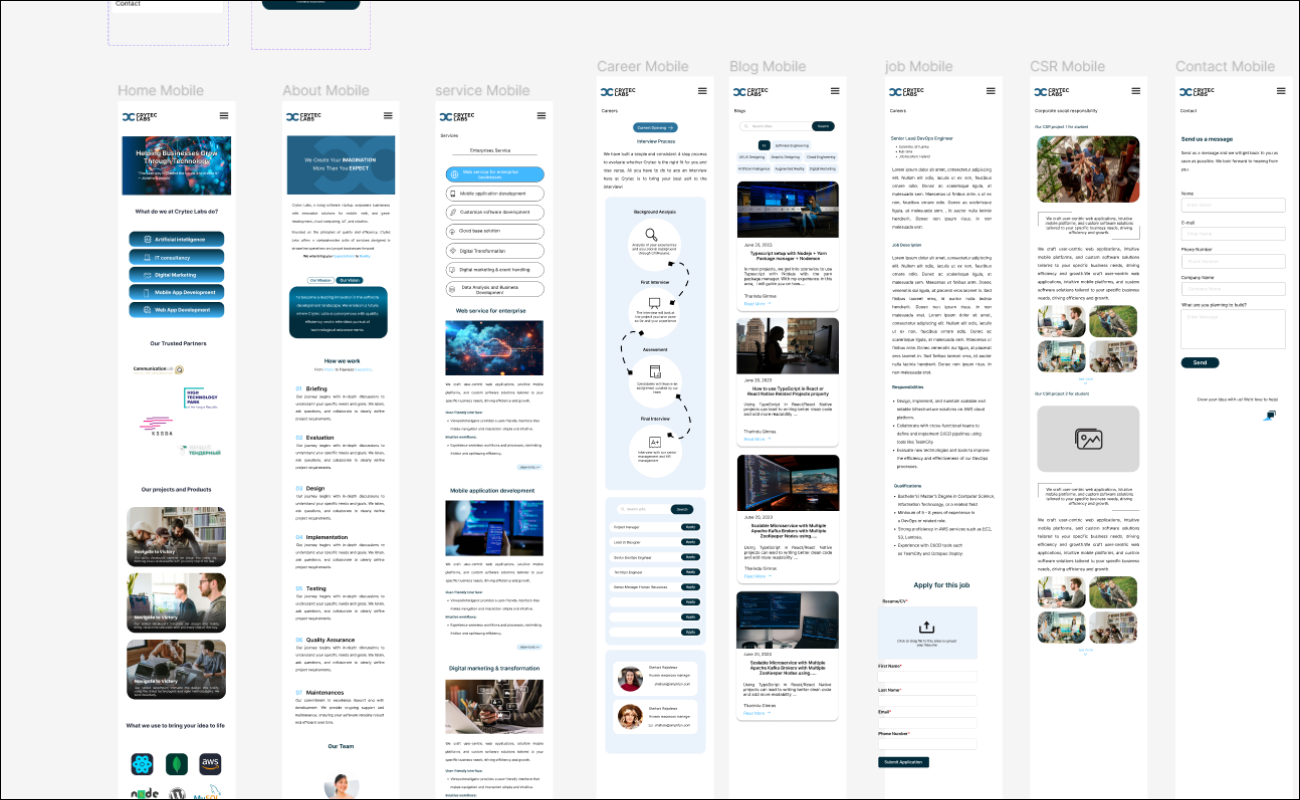Image resolution: width=1300 pixels, height=800 pixels.
Task: Click the blog search input field
Action: [775, 126]
